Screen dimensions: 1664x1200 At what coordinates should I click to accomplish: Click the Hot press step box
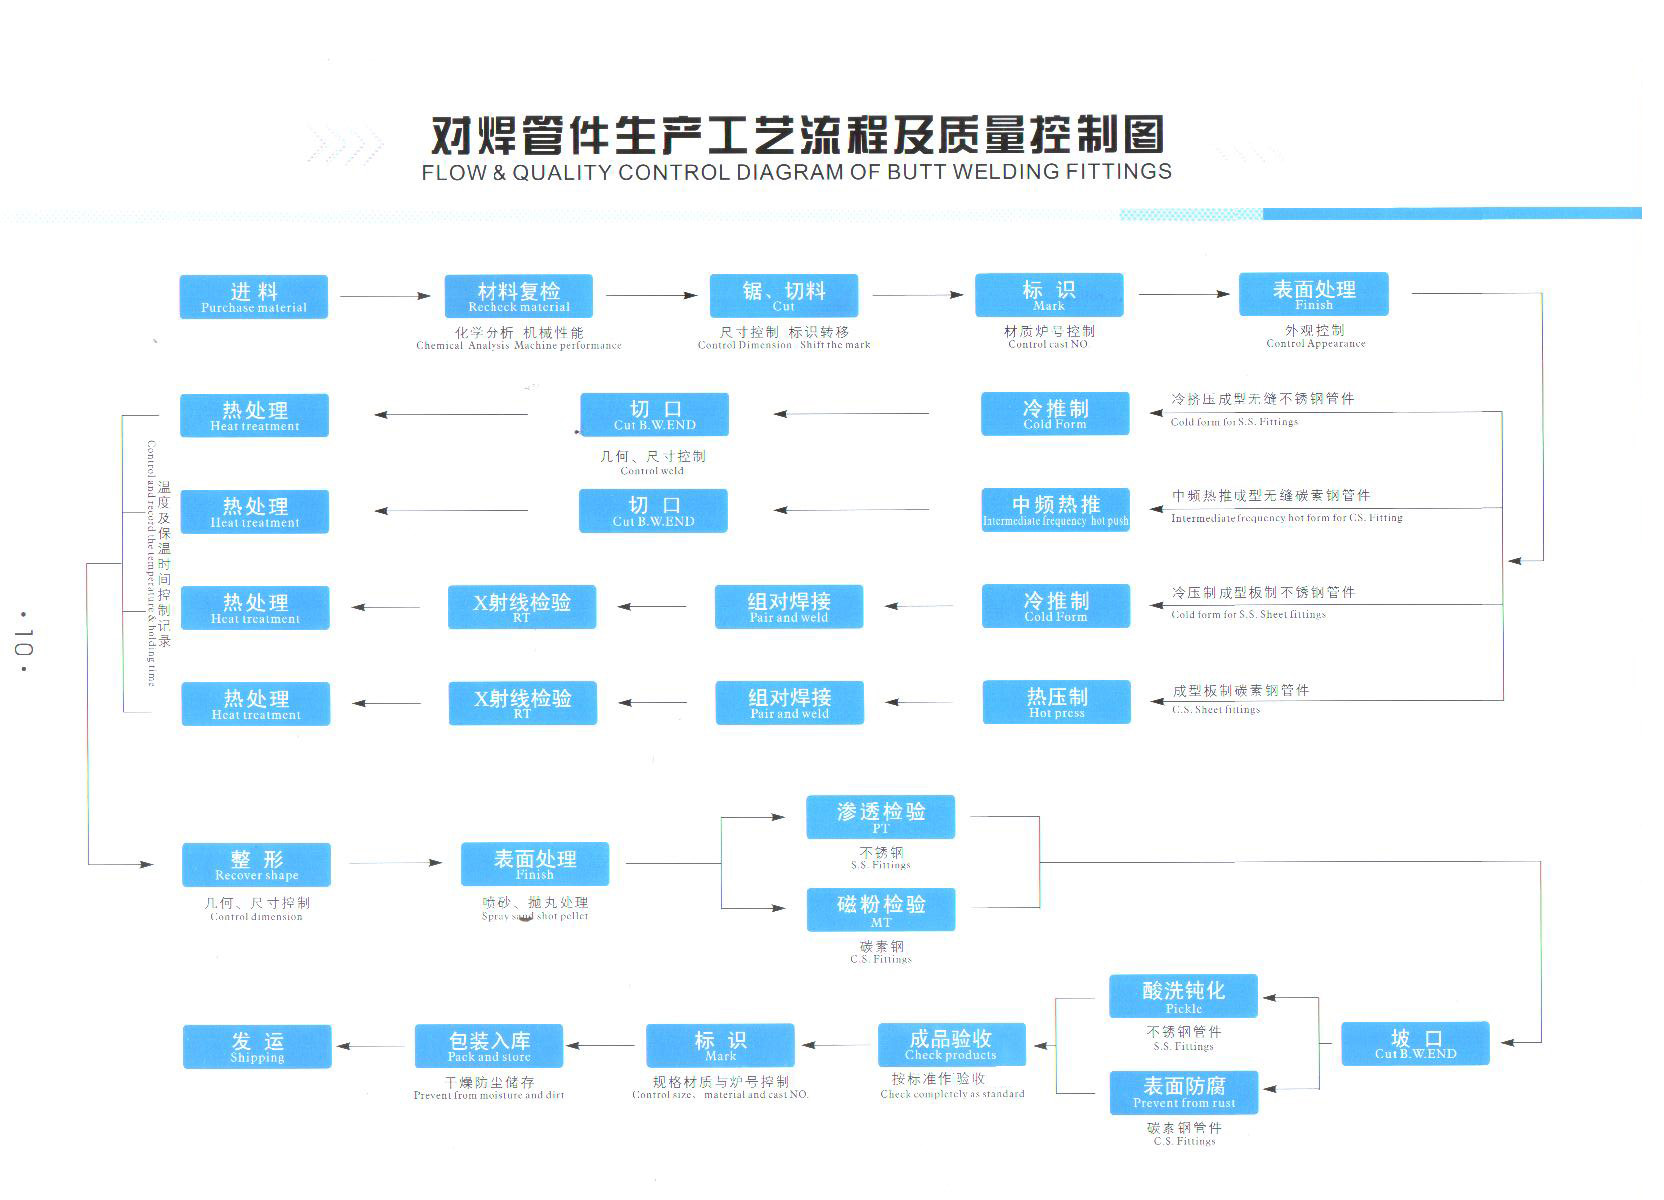point(1057,702)
